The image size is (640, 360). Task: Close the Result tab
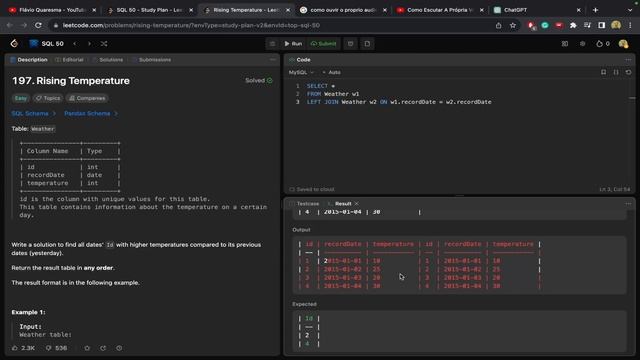coord(357,203)
